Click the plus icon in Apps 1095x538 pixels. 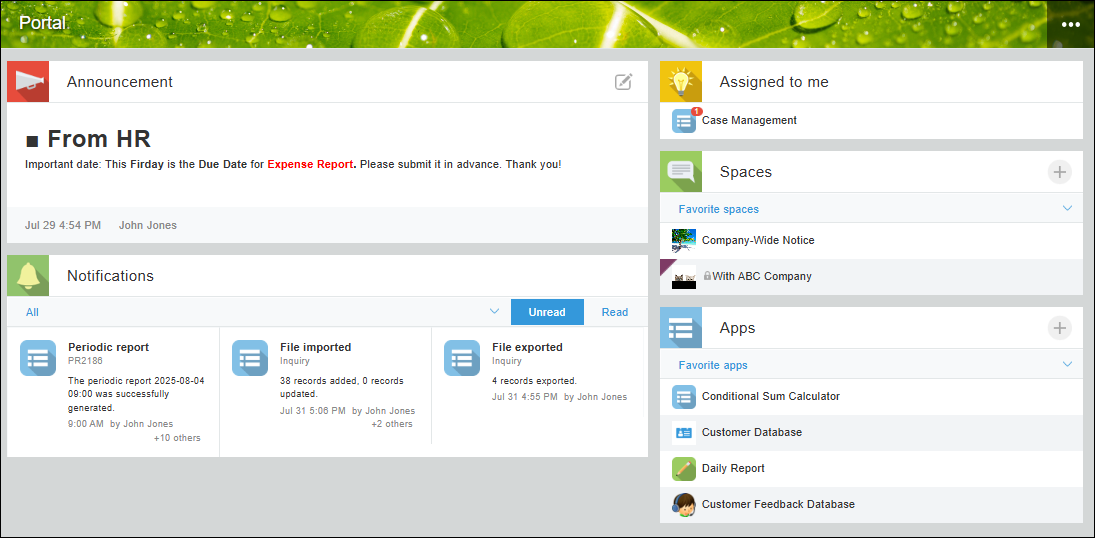pos(1060,328)
